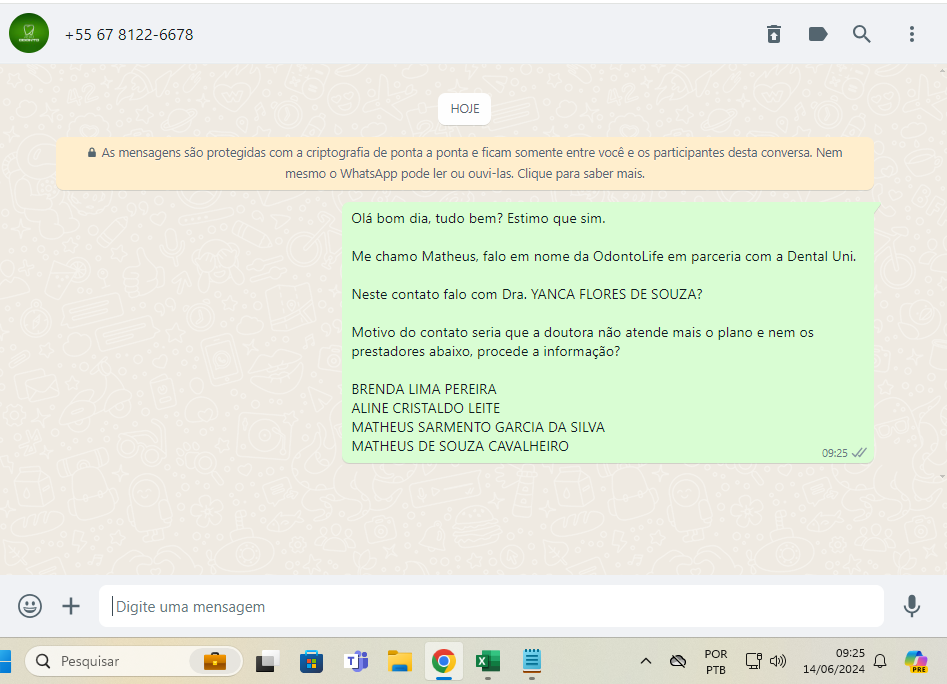The image size is (947, 684).
Task: Click the briefcase icon in search box
Action: [x=214, y=662]
